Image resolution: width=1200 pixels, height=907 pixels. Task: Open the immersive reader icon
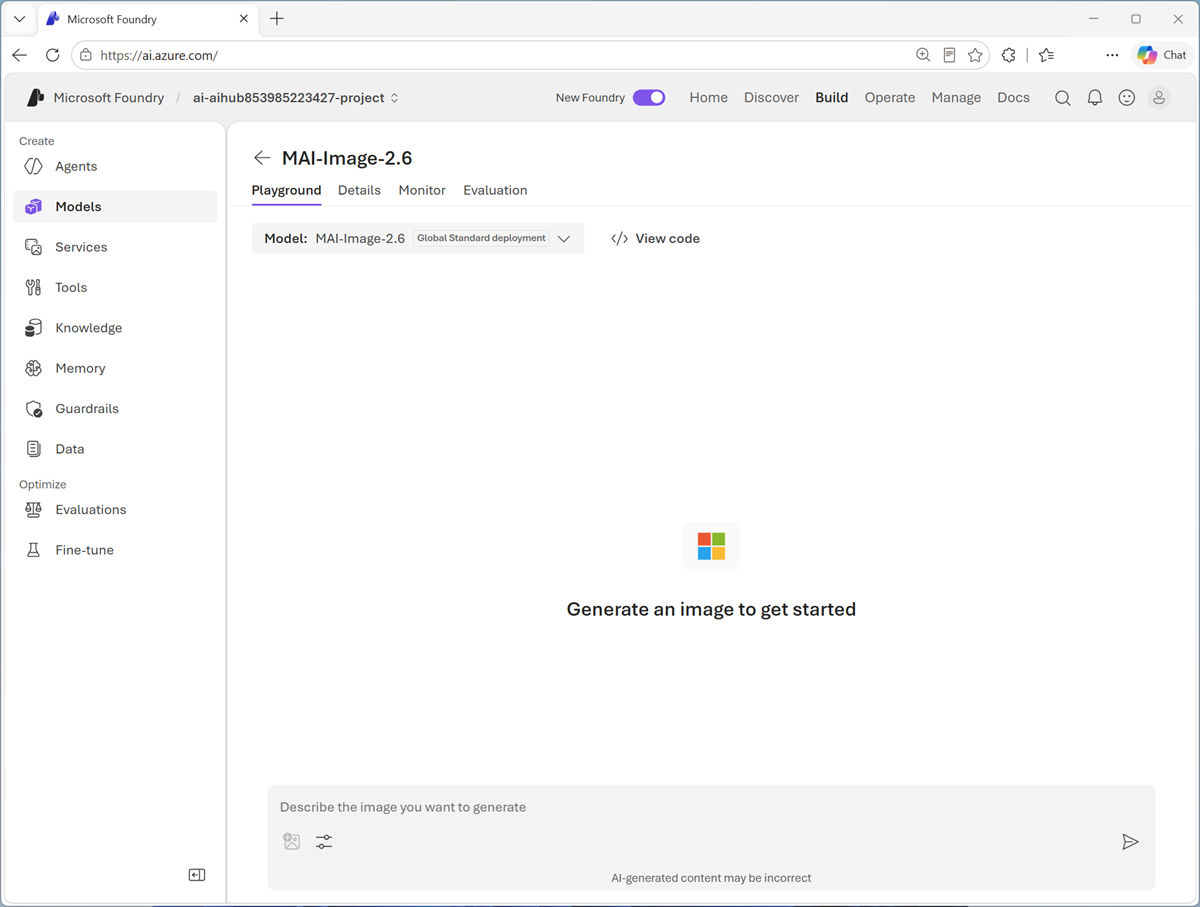point(949,55)
